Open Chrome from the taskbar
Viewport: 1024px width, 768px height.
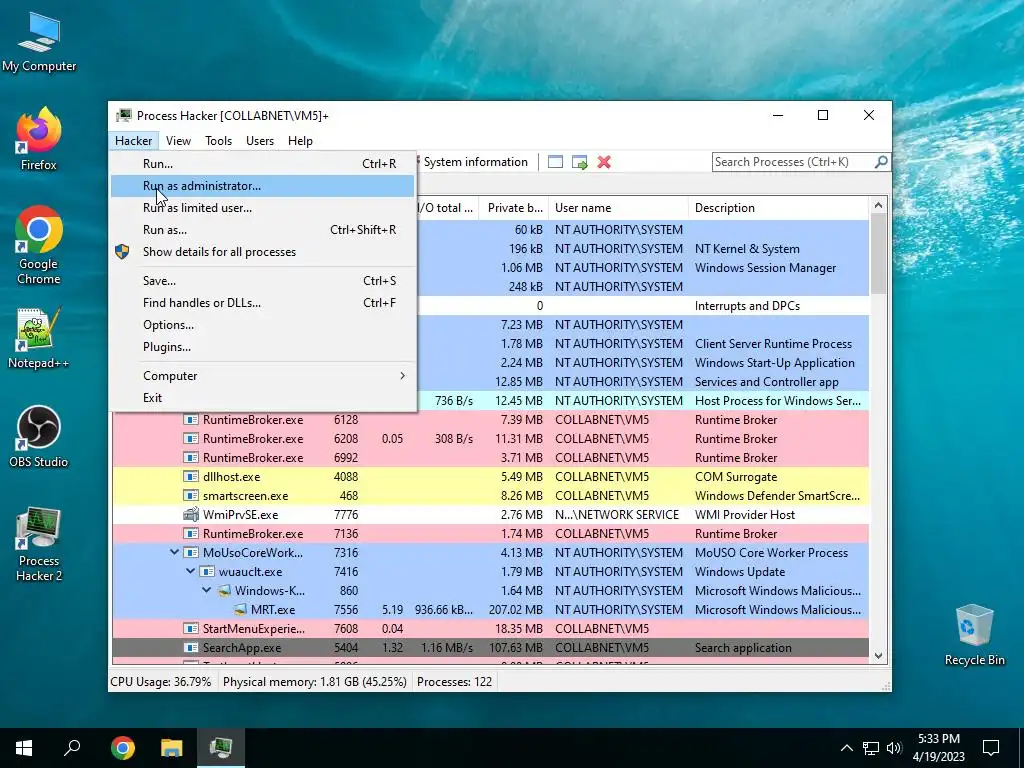pos(123,748)
